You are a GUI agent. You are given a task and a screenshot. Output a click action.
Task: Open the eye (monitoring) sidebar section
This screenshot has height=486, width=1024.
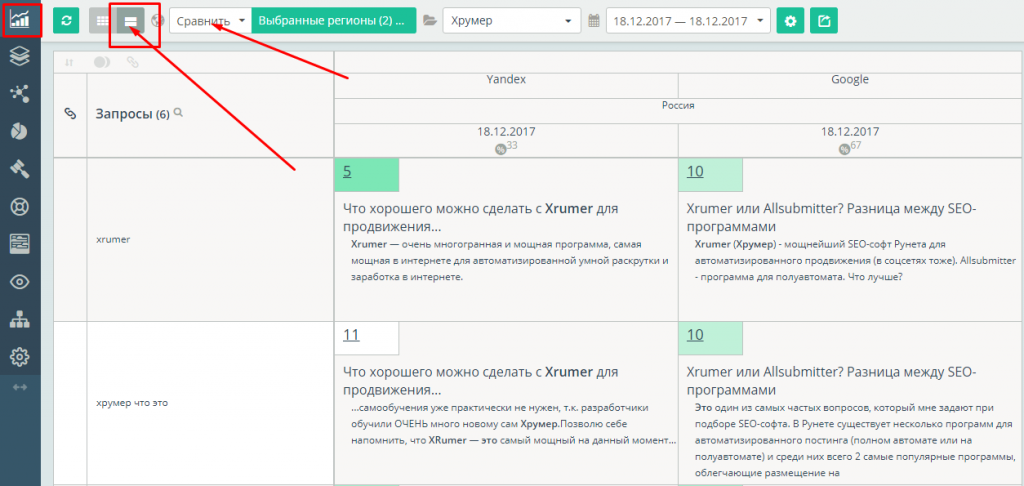click(x=20, y=282)
